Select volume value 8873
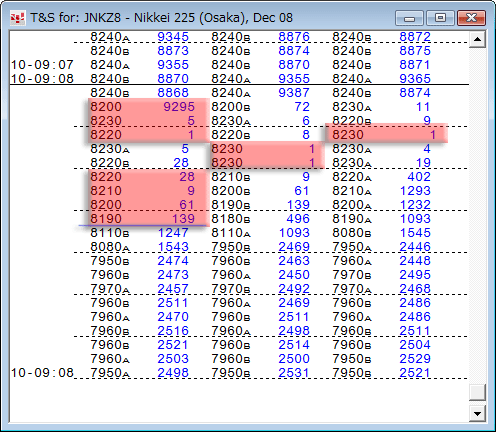 pos(173,51)
